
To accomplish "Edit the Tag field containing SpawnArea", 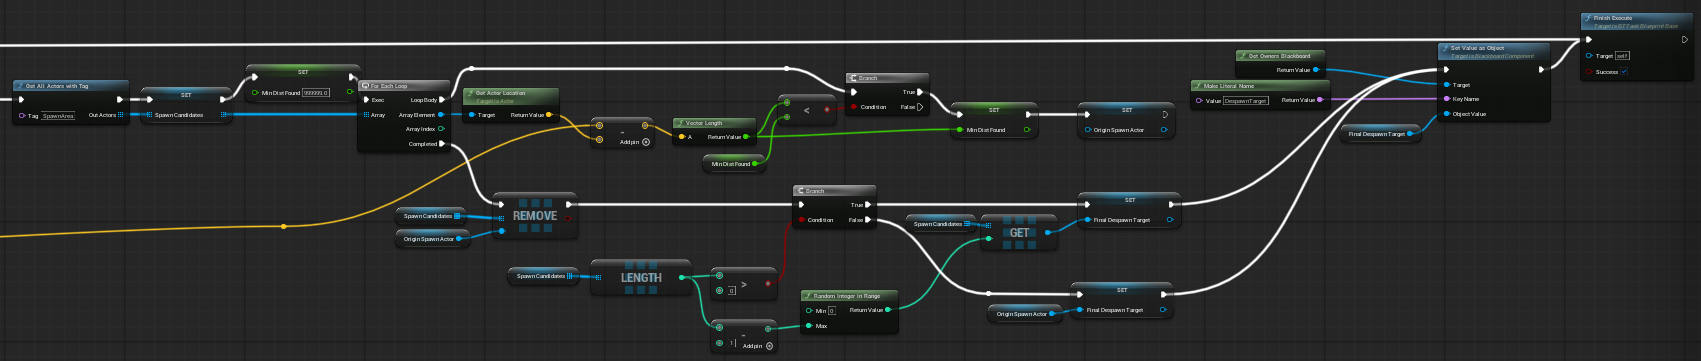I will [58, 116].
